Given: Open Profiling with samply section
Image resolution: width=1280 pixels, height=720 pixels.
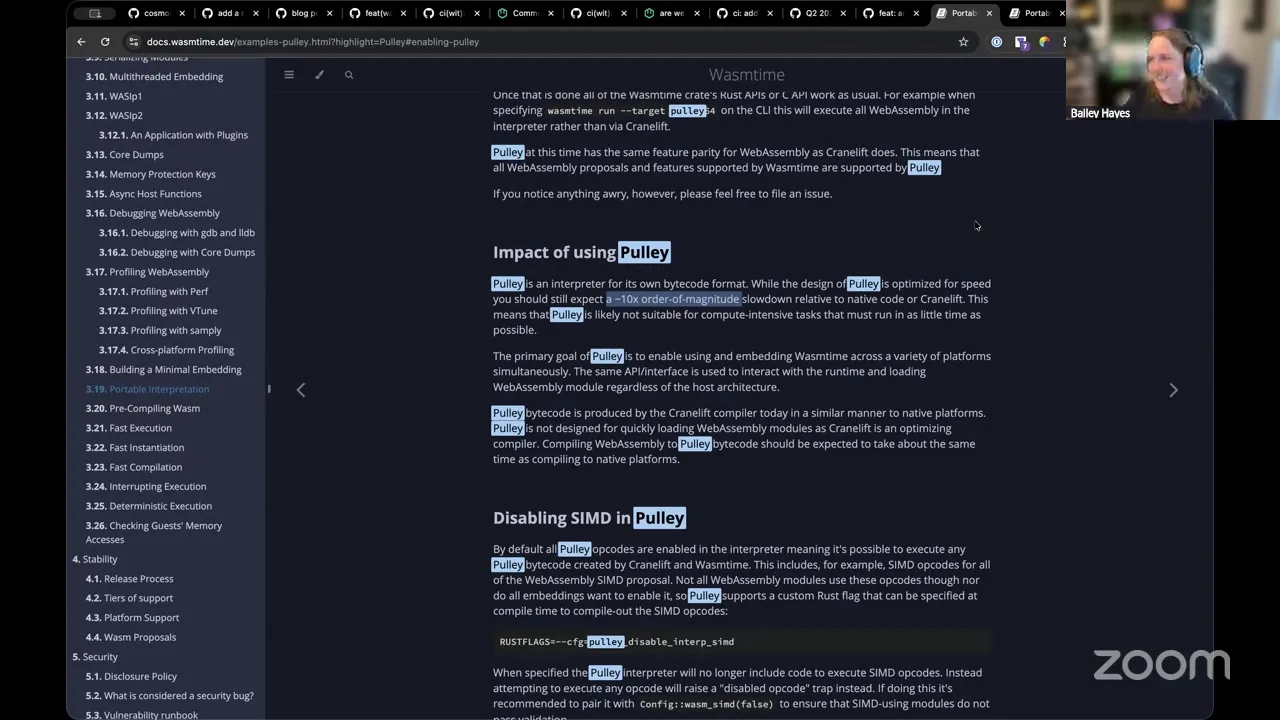Looking at the screenshot, I should 160,331.
